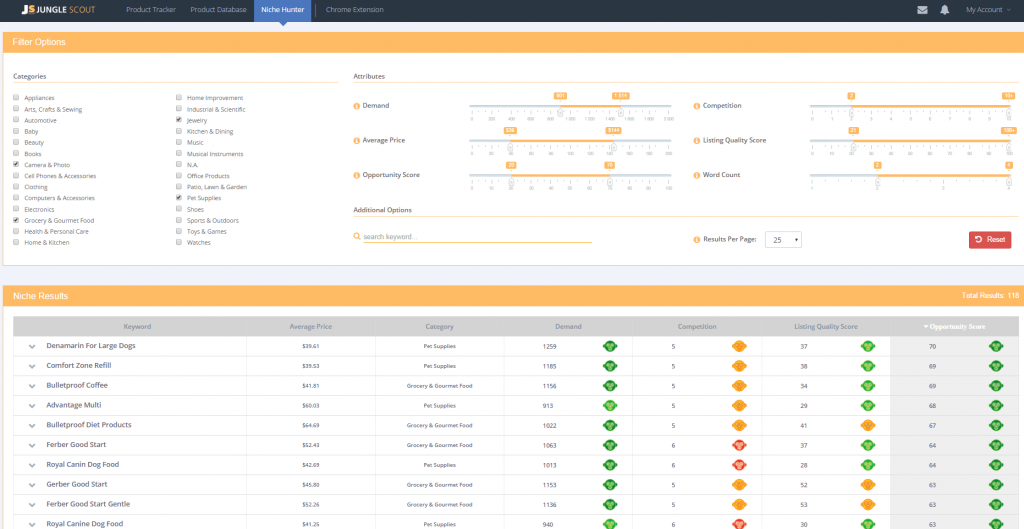
Task: Click the Opportunity Score info icon
Action: click(x=357, y=175)
